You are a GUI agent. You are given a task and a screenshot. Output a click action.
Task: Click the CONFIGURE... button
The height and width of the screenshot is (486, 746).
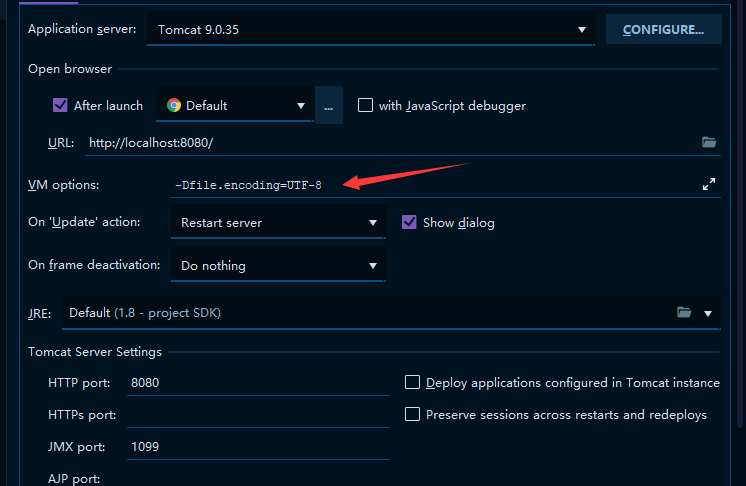663,29
